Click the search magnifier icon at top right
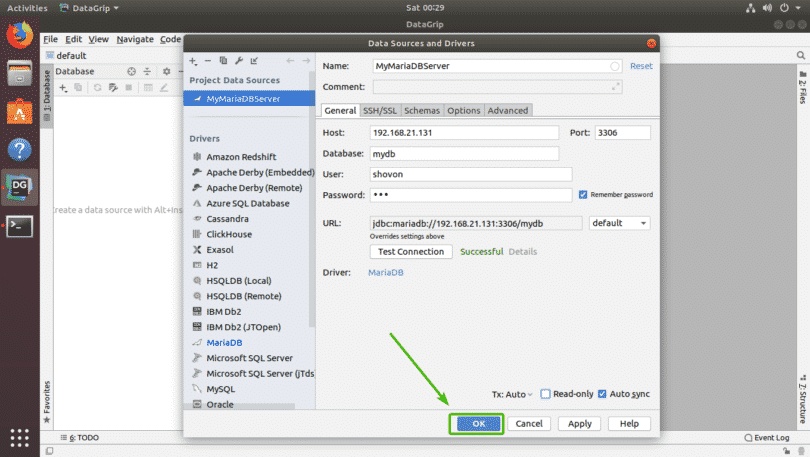Image resolution: width=810 pixels, height=457 pixels. click(801, 55)
